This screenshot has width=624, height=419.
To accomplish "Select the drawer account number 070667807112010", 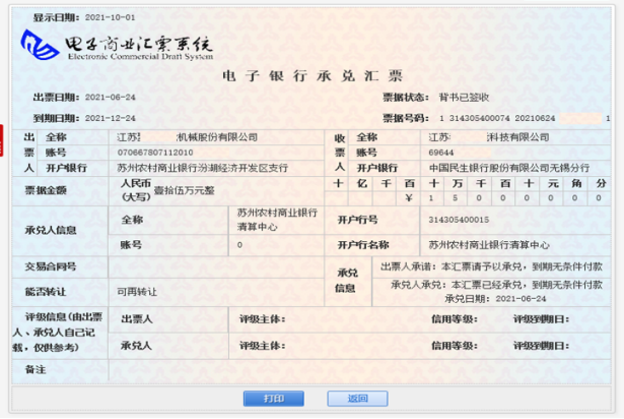I will 150,153.
